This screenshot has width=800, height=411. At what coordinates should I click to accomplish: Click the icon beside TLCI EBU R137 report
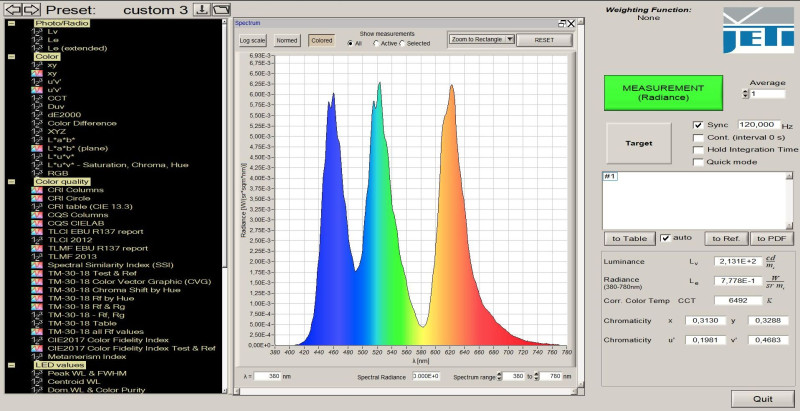point(37,232)
